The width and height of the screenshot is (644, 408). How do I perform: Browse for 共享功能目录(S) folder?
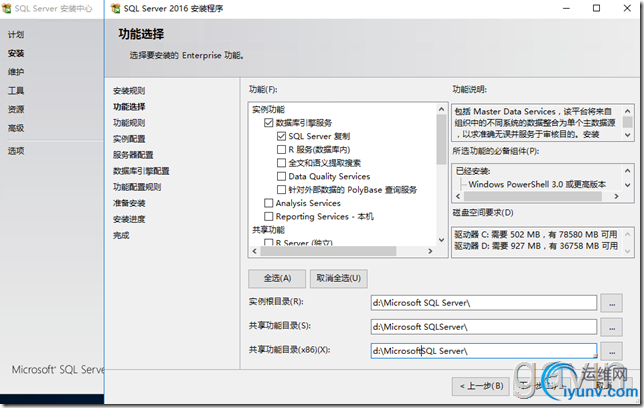612,327
